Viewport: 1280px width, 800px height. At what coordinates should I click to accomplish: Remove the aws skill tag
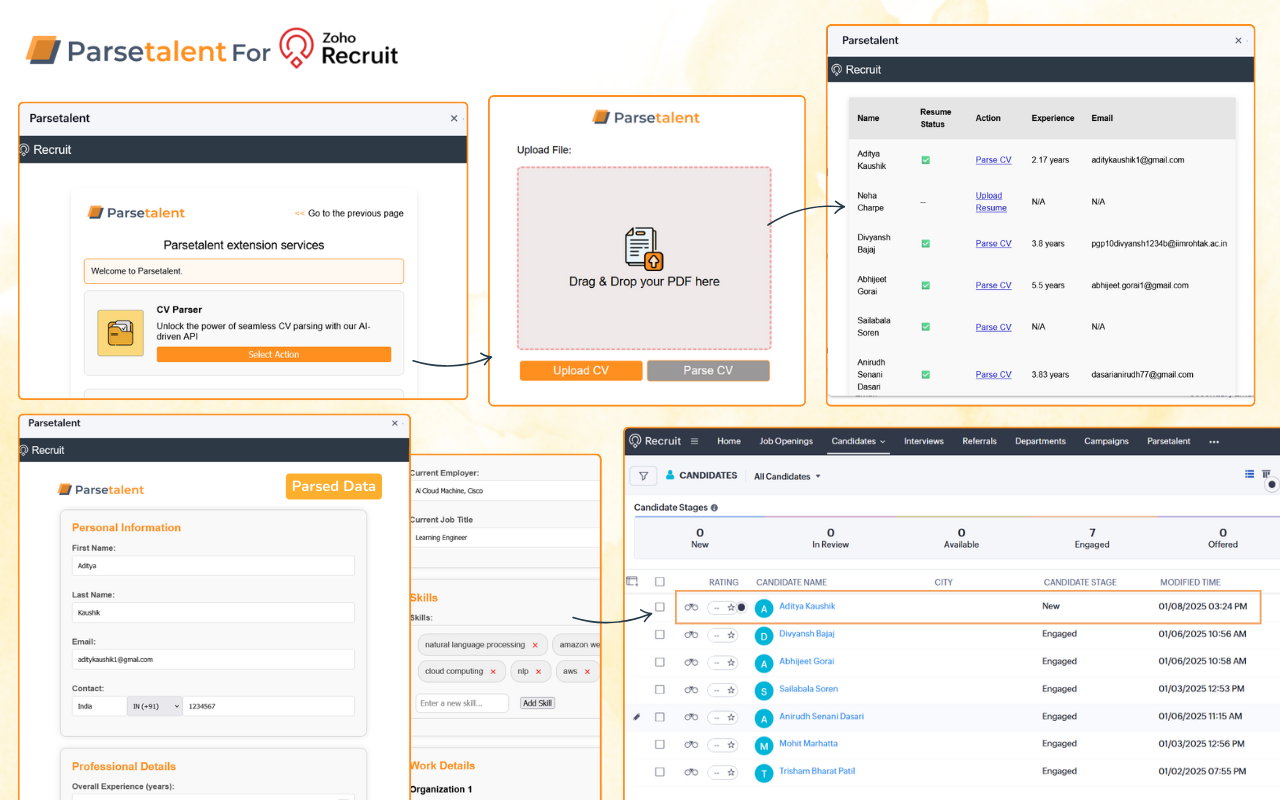(587, 671)
